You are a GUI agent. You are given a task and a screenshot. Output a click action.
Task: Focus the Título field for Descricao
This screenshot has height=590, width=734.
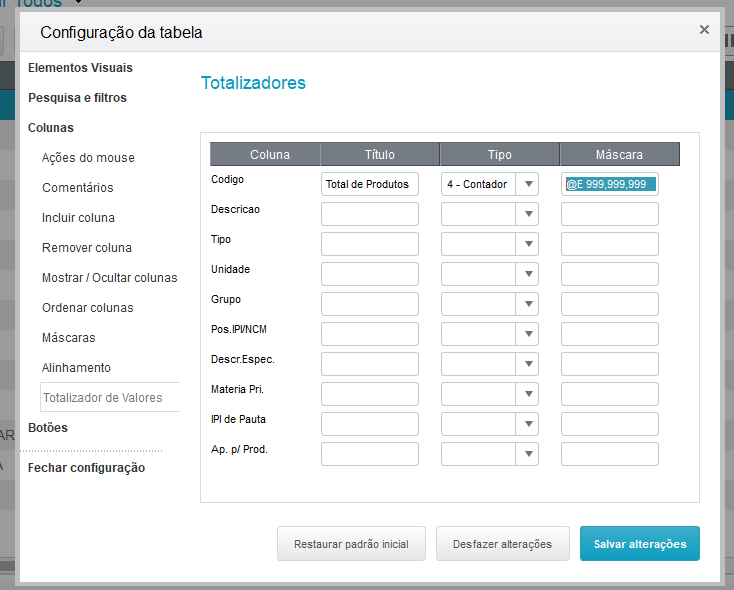click(x=370, y=214)
